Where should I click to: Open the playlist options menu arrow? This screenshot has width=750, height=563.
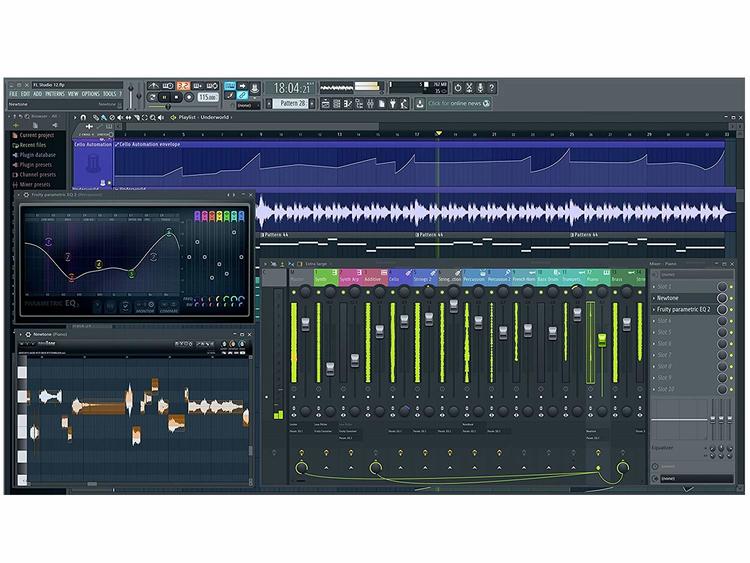click(x=75, y=117)
